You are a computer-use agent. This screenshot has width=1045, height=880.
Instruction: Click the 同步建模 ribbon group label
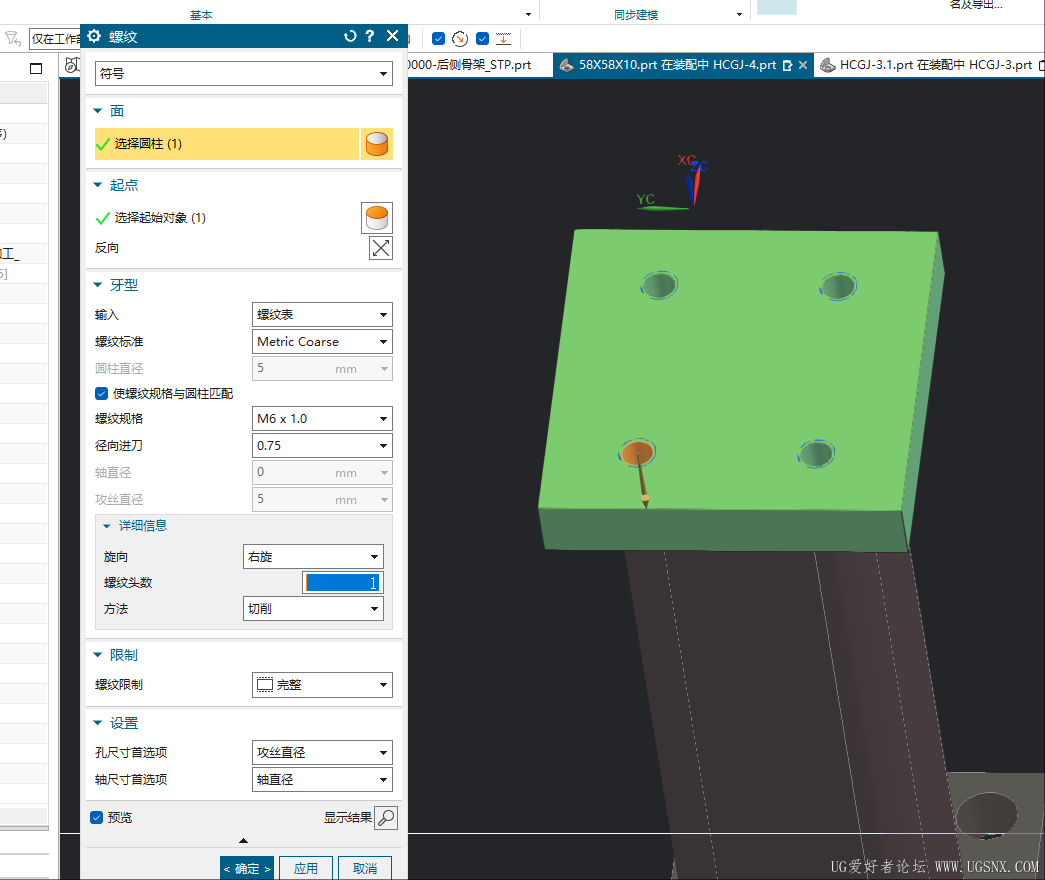(x=636, y=15)
